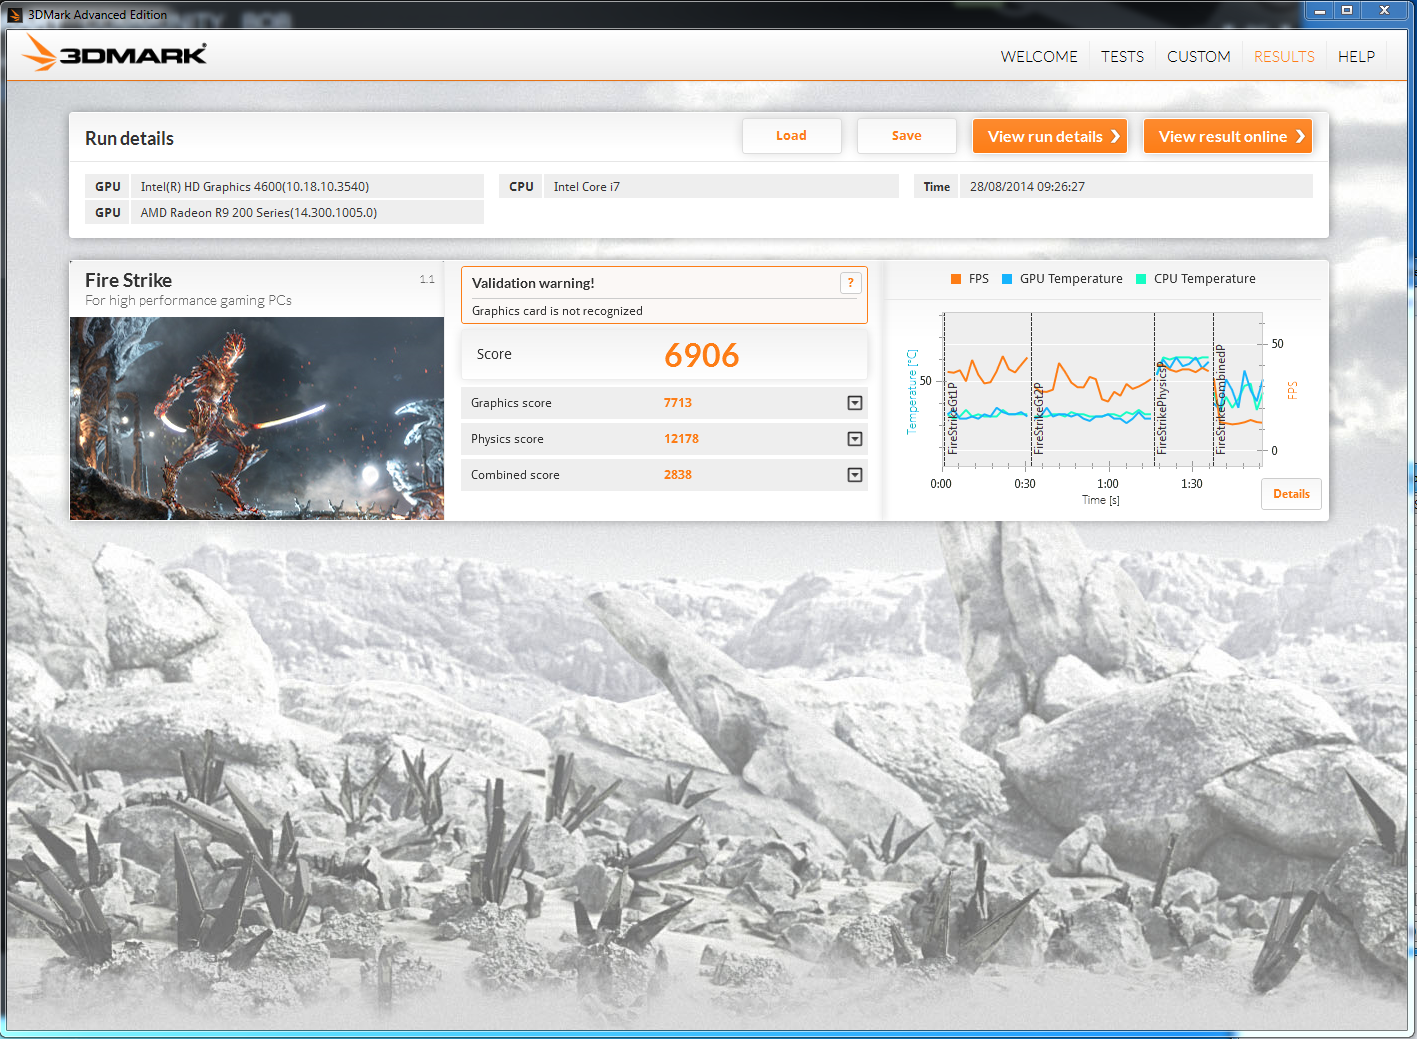Click the blue GPU Temperature legend swatch
This screenshot has height=1039, width=1417.
coord(1007,279)
